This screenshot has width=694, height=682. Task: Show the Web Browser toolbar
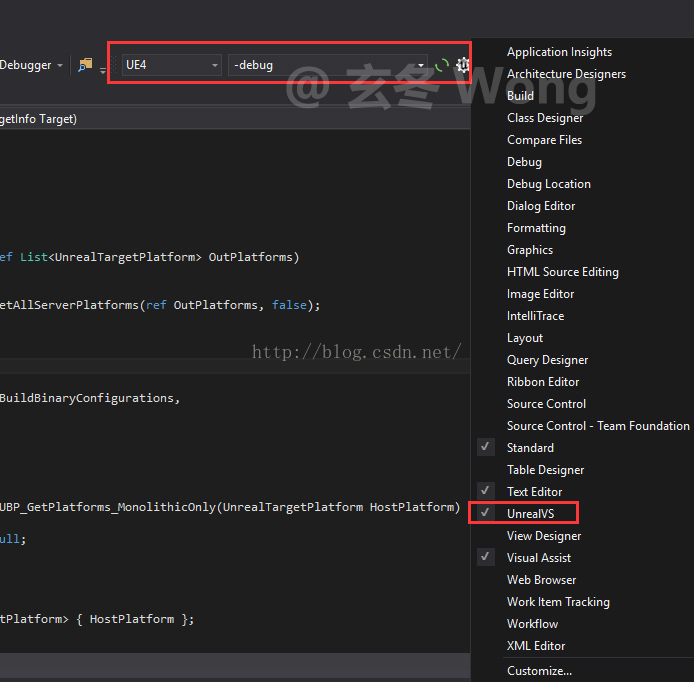[541, 580]
